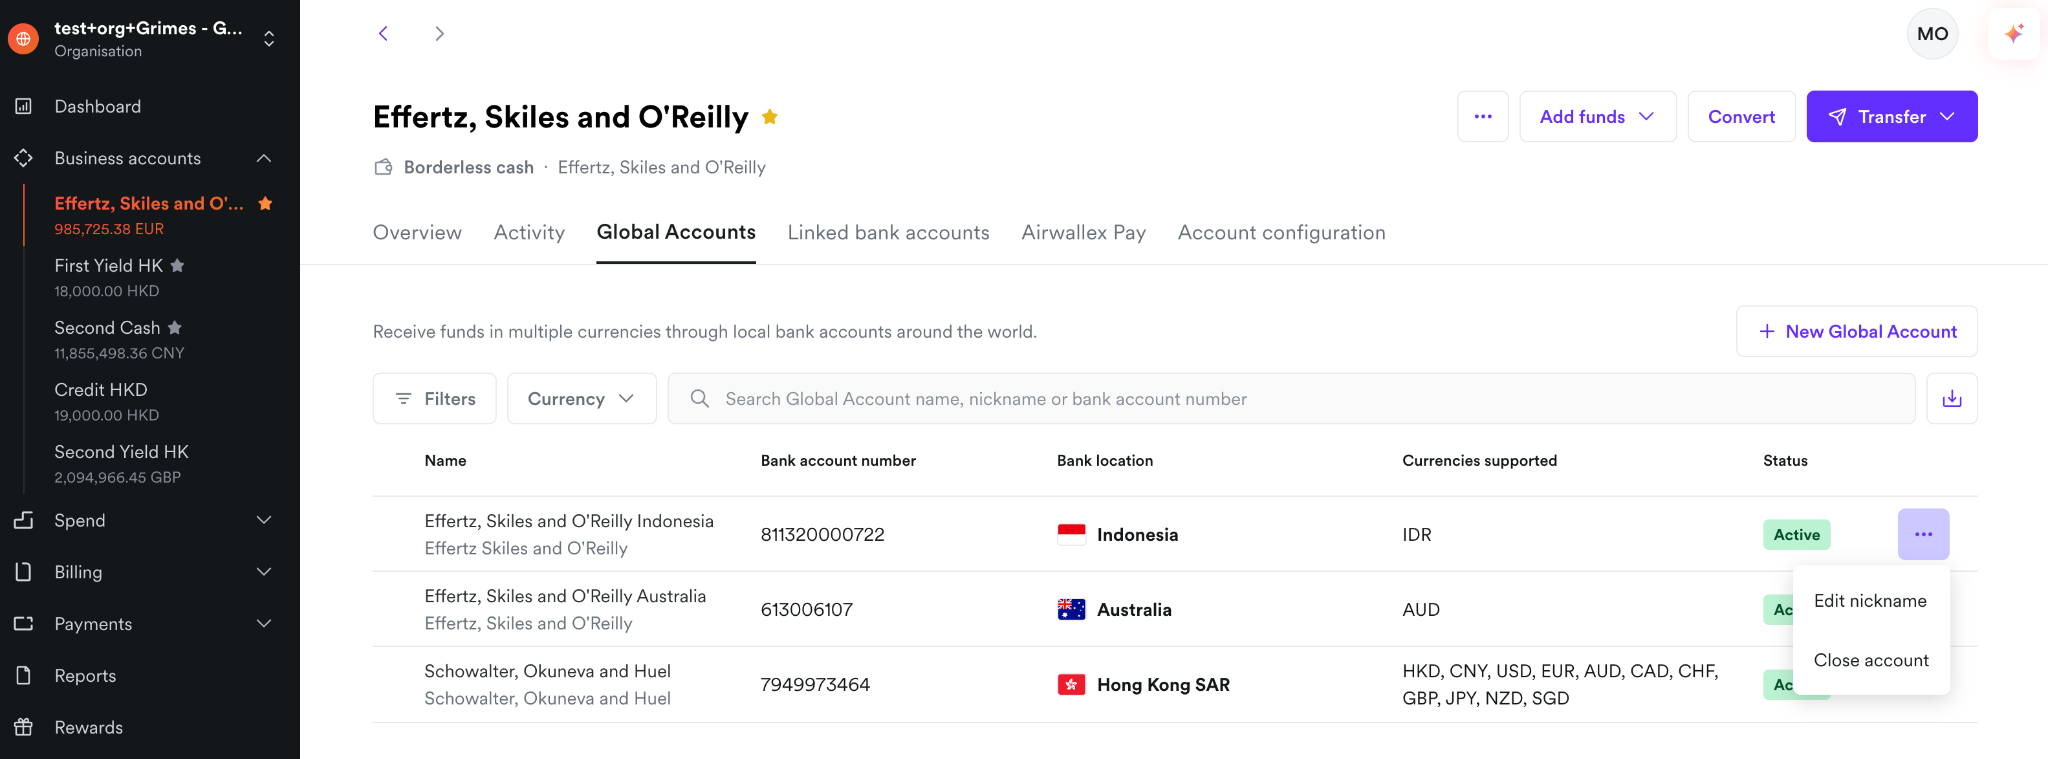Screen dimensions: 2048x759
Task: Open the AI sparkle assistant
Action: (x=2014, y=33)
